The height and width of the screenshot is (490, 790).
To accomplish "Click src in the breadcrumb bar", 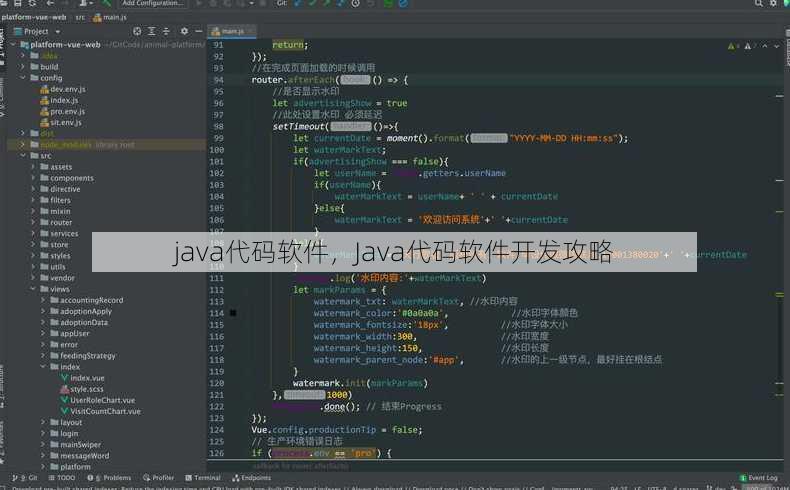I will [x=80, y=17].
